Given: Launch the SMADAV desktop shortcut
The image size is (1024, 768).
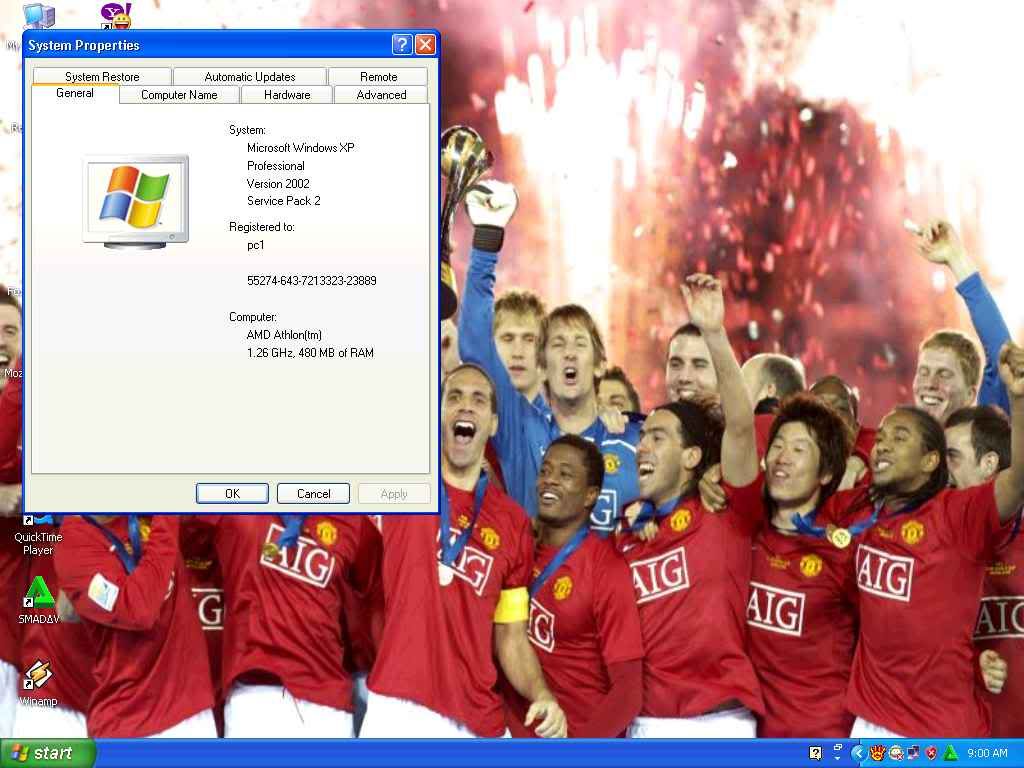Looking at the screenshot, I should (39, 600).
